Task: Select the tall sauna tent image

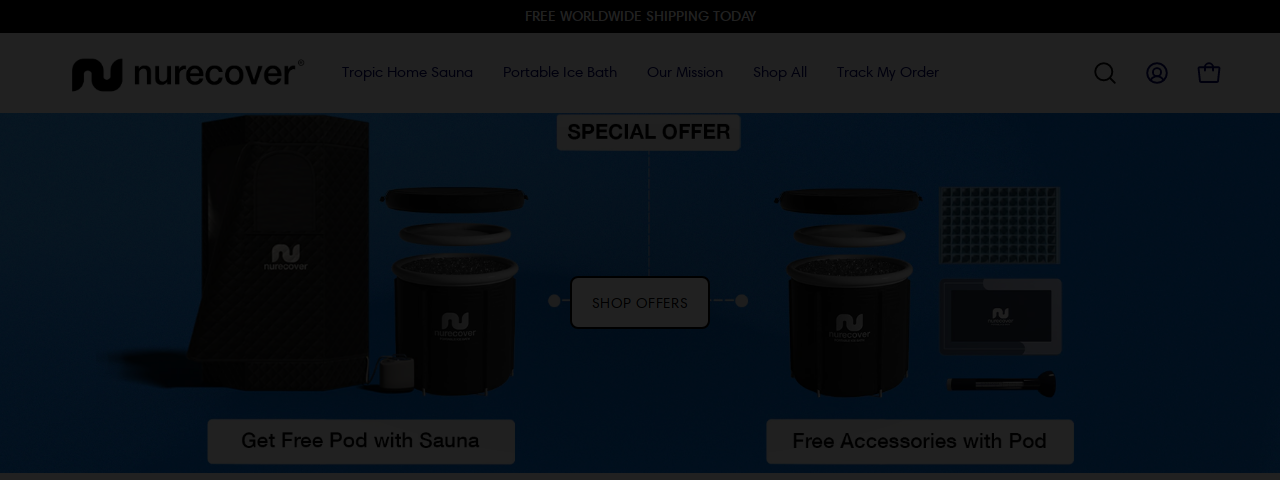Action: pos(285,253)
